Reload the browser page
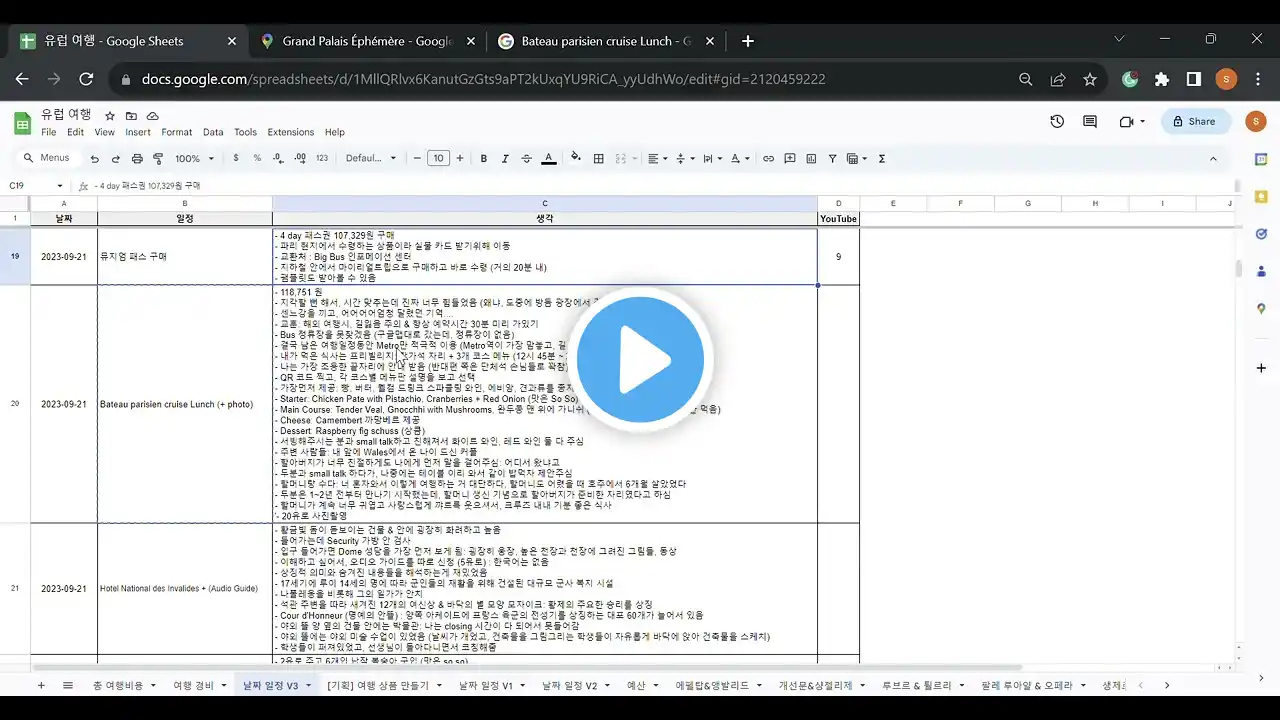1280x720 pixels. tap(86, 79)
